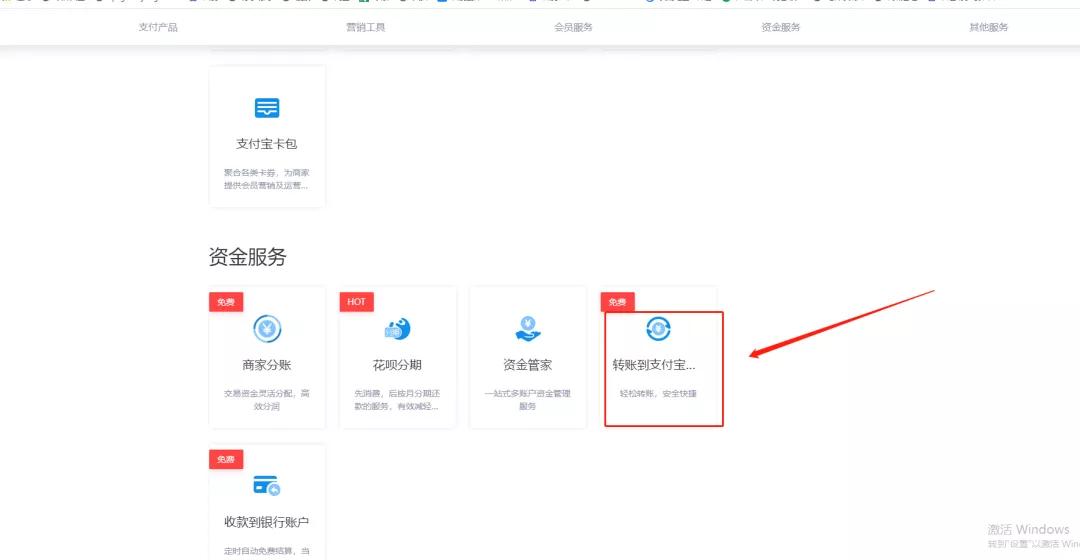Open the 资金管家 product title
This screenshot has height=560, width=1080.
528,365
